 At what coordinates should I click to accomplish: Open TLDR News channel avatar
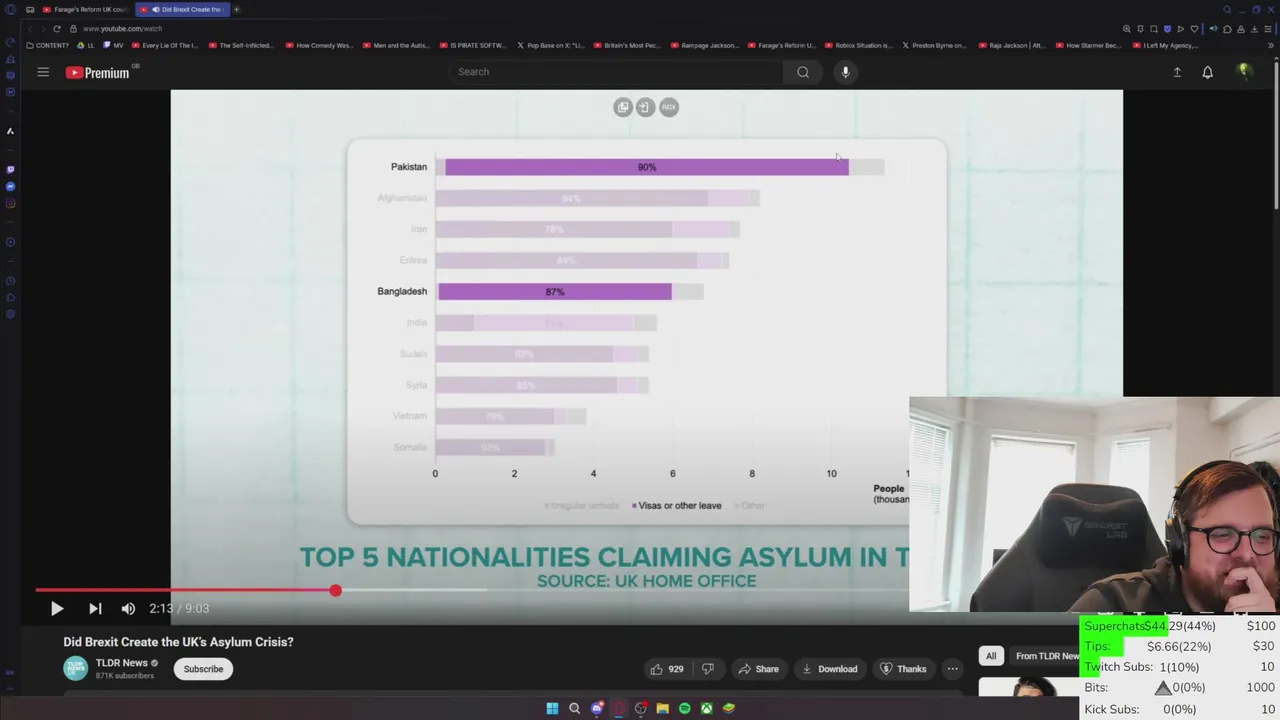point(75,668)
